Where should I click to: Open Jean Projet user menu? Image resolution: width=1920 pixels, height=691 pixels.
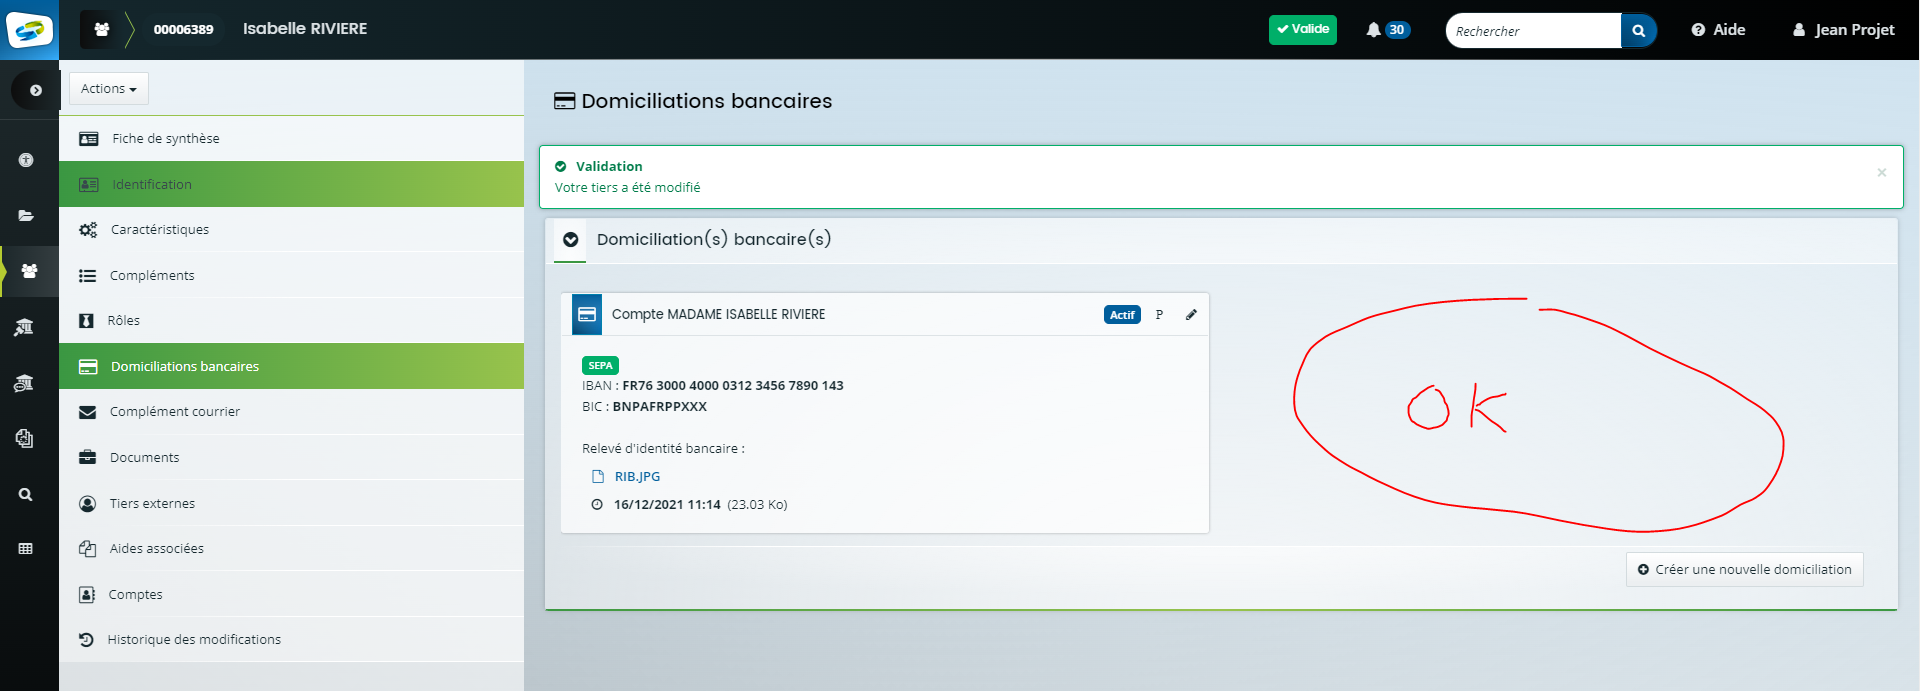[1843, 30]
